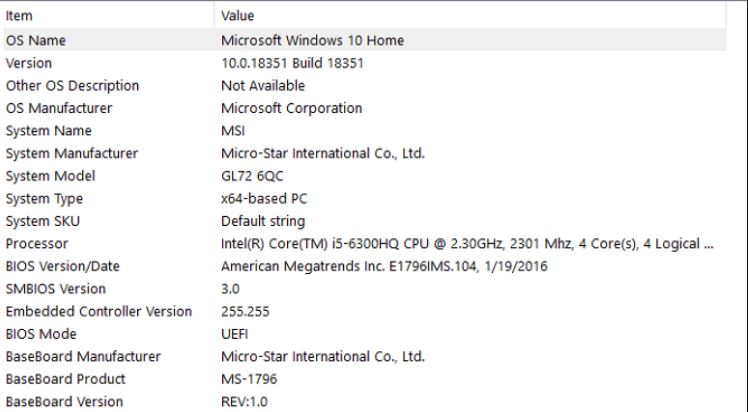This screenshot has height=412, width=748.
Task: Select the Embedded Controller Version row
Action: (365, 311)
